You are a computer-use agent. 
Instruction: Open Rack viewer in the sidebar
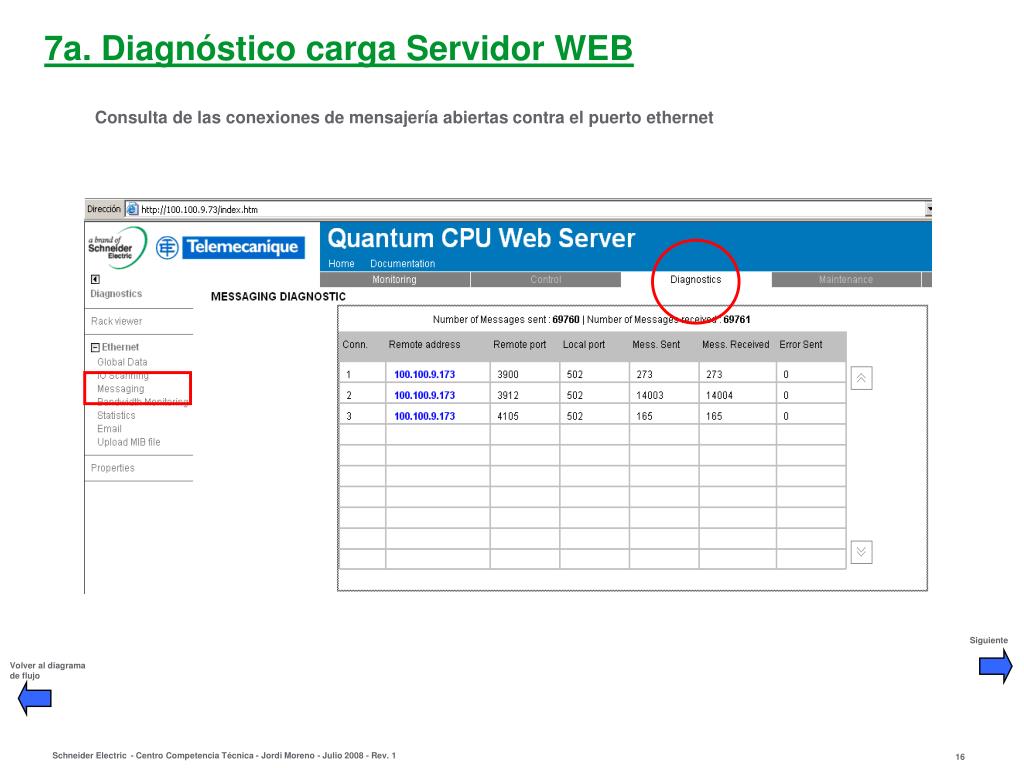coord(116,321)
